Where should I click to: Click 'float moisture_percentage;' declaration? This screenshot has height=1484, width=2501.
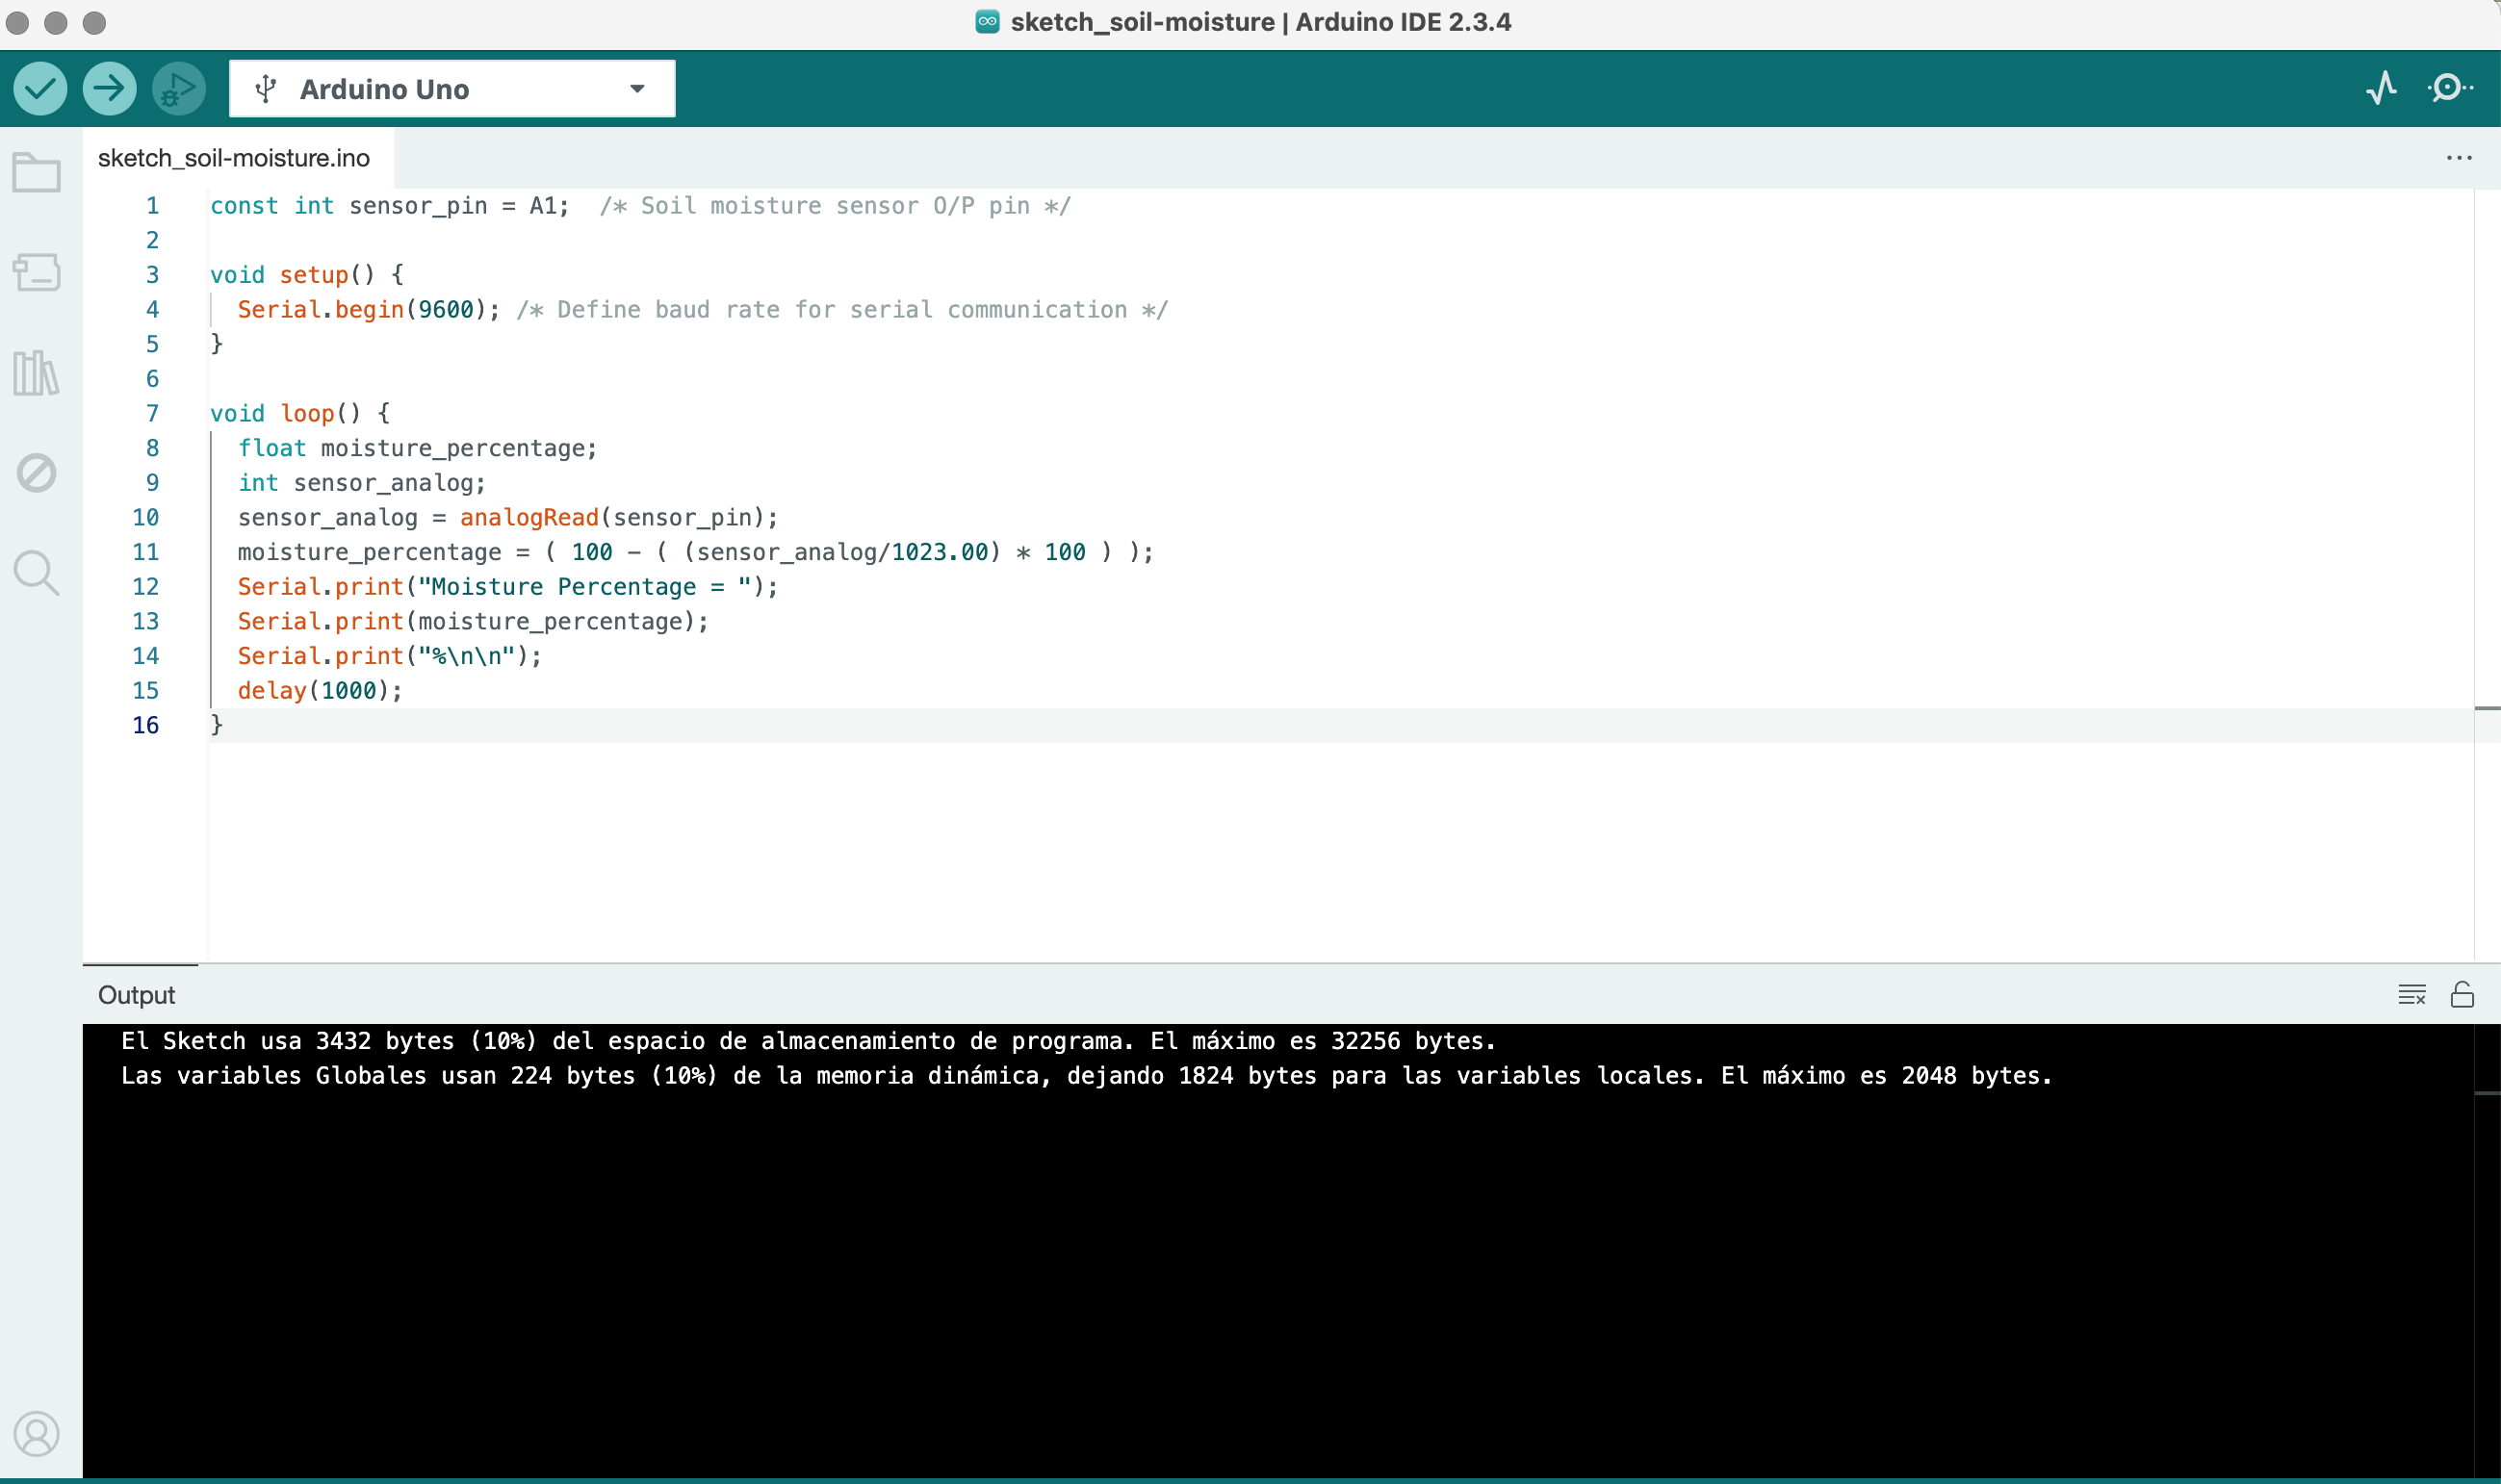tap(417, 448)
